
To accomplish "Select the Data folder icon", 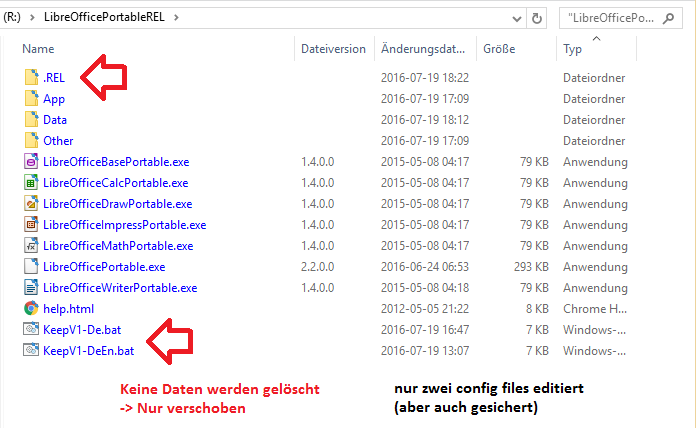I will [x=32, y=119].
